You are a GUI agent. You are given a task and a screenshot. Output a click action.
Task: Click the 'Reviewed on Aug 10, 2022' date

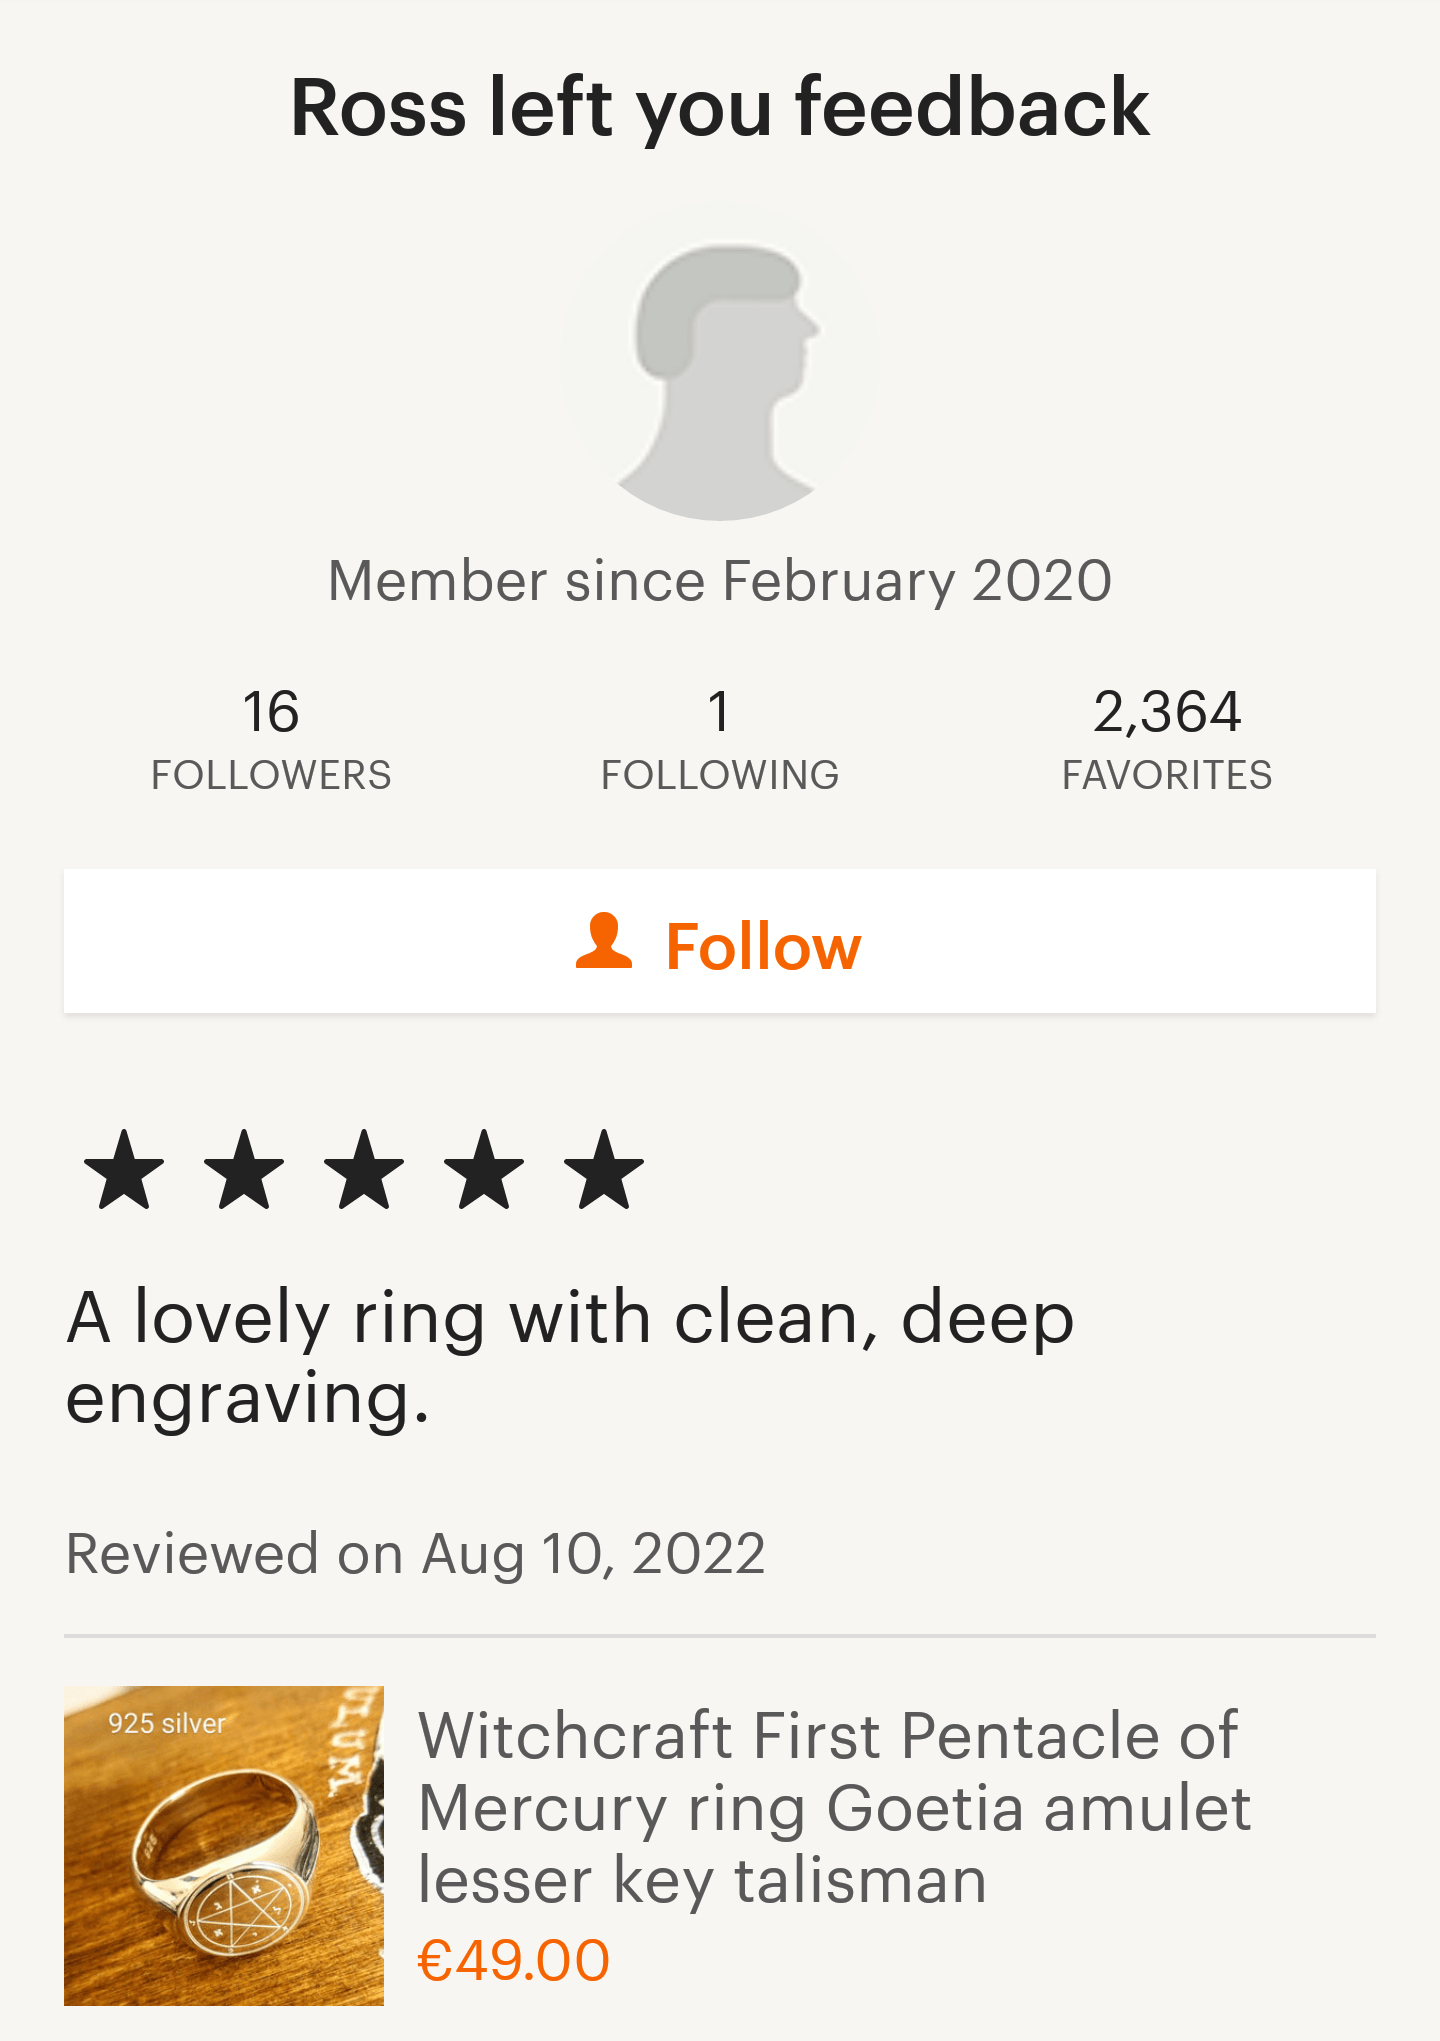416,1554
